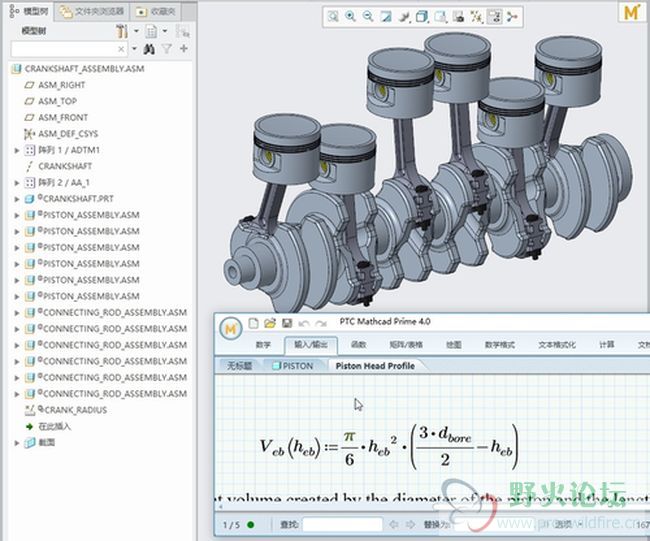
Task: Open dropdown arrow beside tree Settings icon
Action: [x=136, y=31]
